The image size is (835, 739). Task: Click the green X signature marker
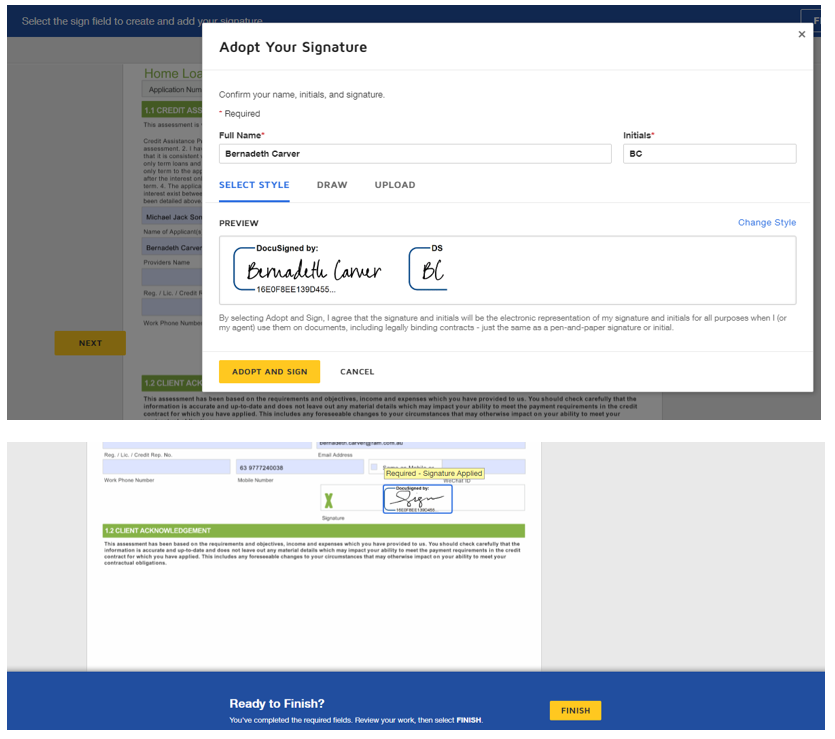[x=329, y=499]
